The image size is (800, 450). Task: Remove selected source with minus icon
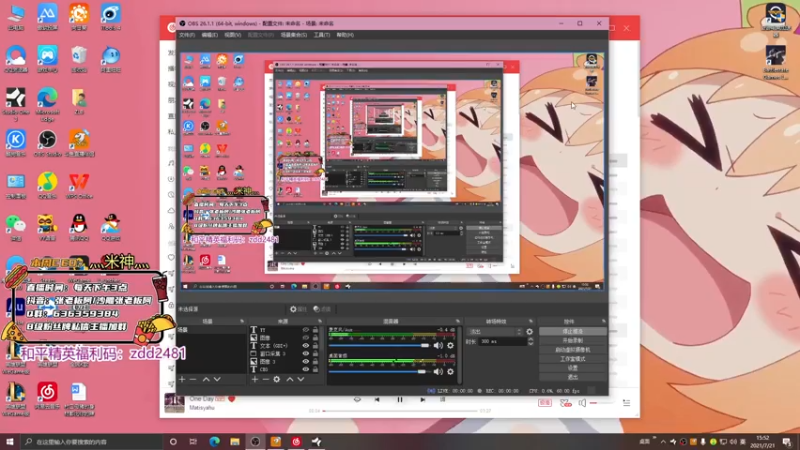[265, 379]
